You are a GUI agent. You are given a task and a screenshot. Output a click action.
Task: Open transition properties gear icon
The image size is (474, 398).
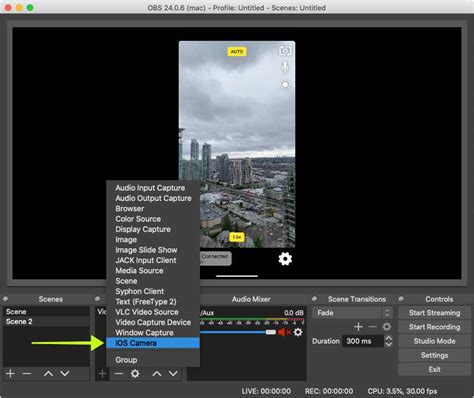pos(387,327)
